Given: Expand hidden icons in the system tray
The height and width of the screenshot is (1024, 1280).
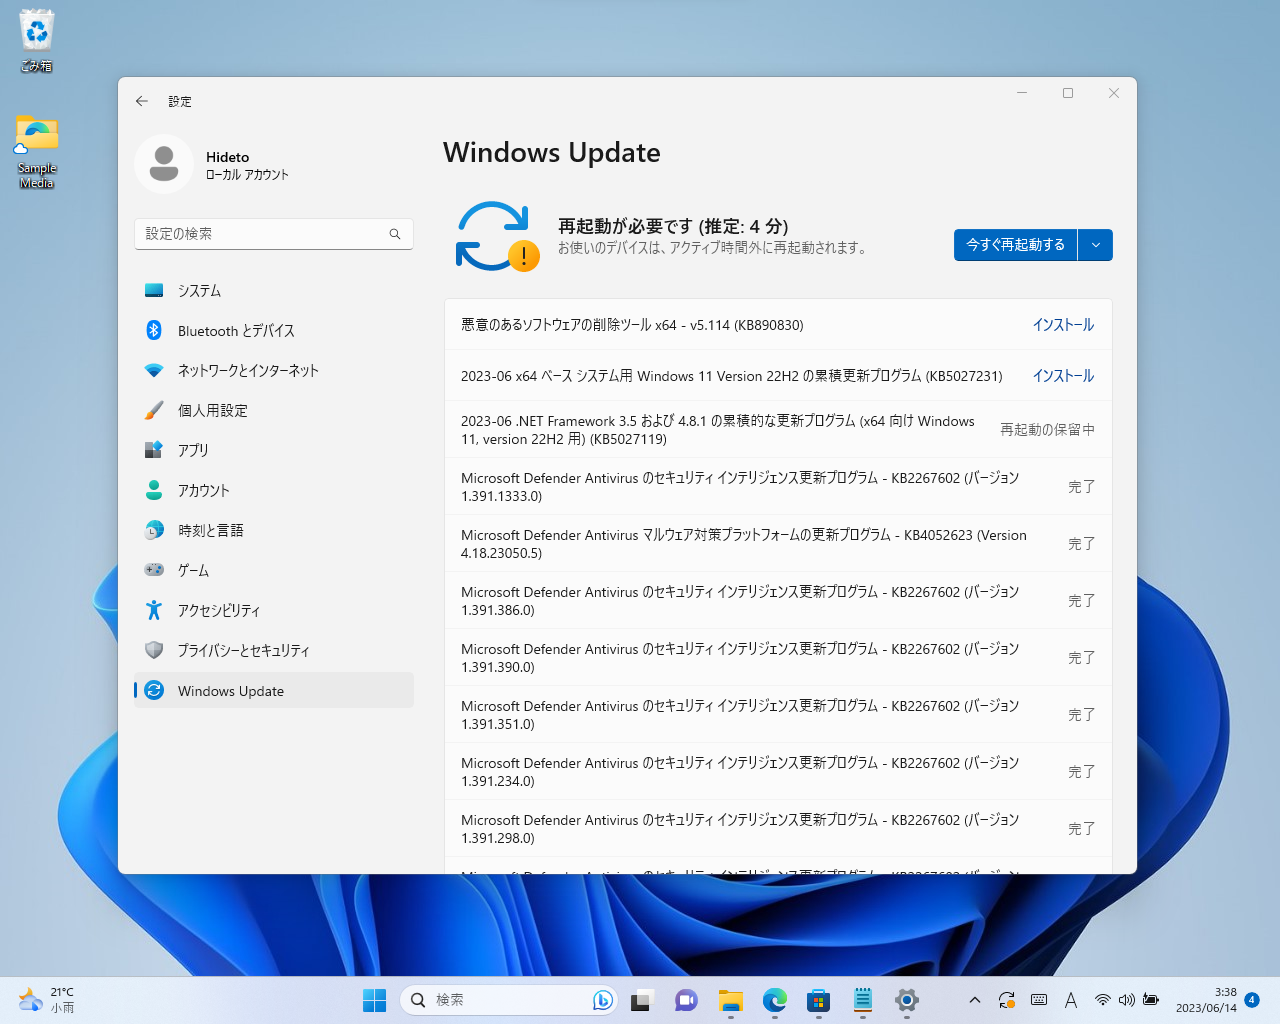Looking at the screenshot, I should coord(974,999).
